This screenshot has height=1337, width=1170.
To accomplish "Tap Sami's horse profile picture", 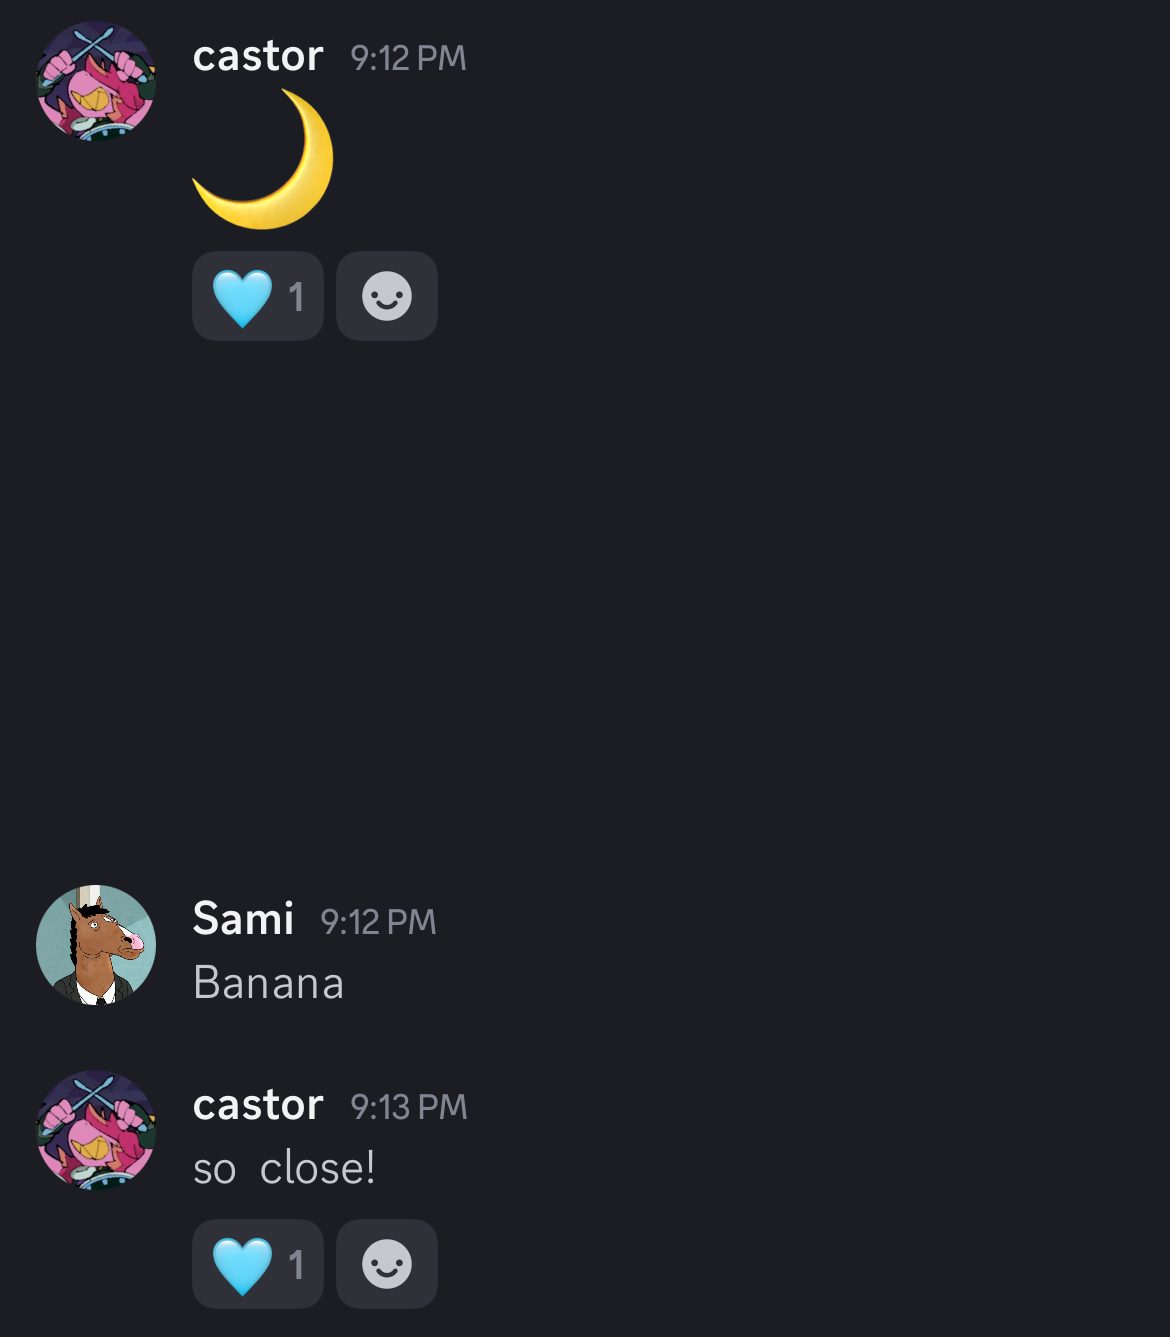I will [x=96, y=945].
